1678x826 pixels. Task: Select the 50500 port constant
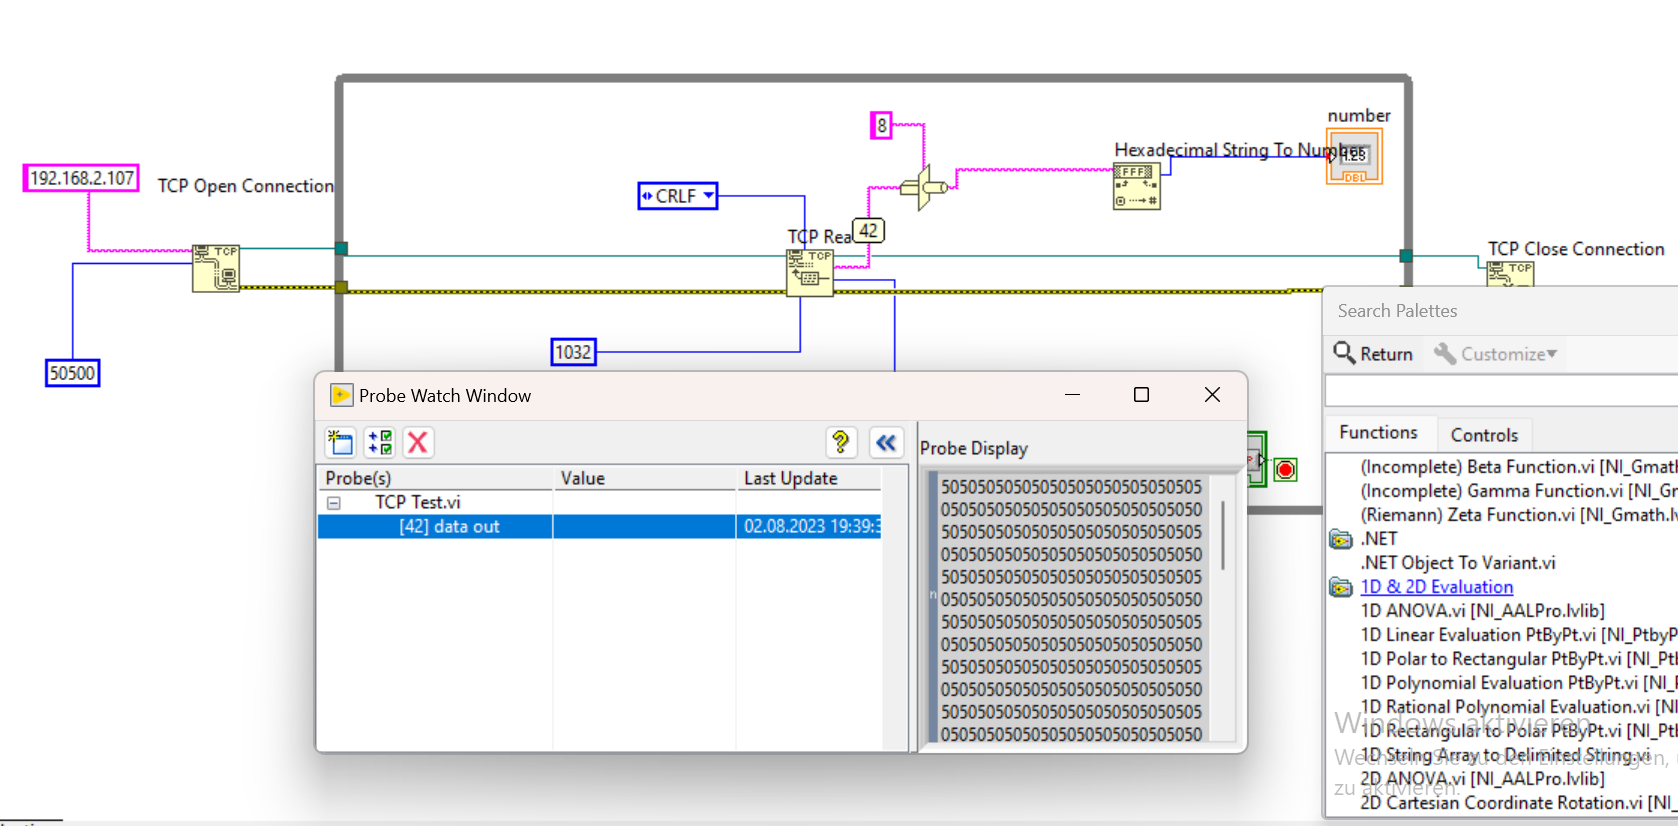click(72, 373)
